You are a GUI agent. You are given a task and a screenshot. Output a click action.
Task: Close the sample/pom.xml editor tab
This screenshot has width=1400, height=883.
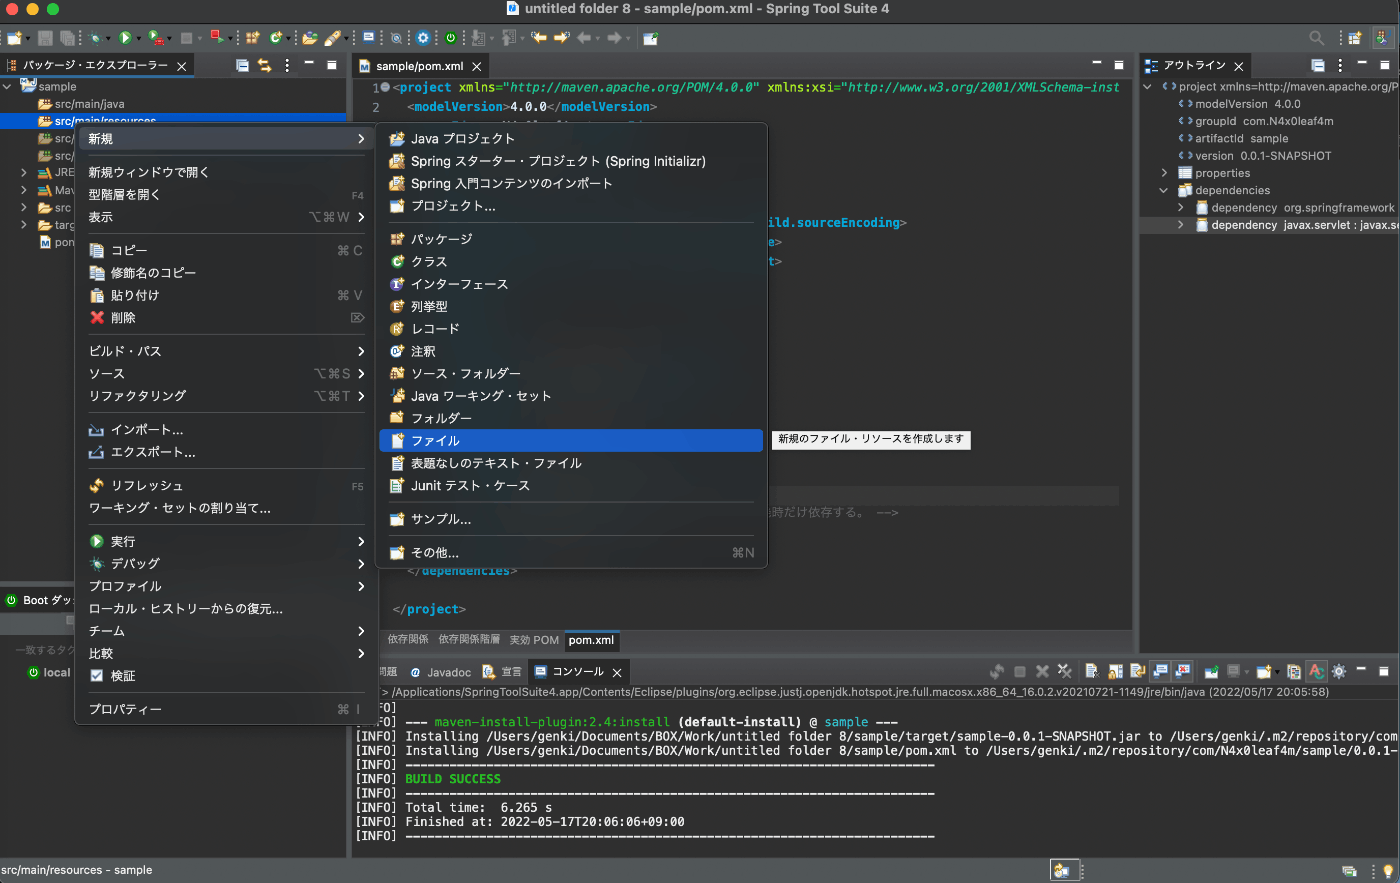pyautogui.click(x=477, y=66)
